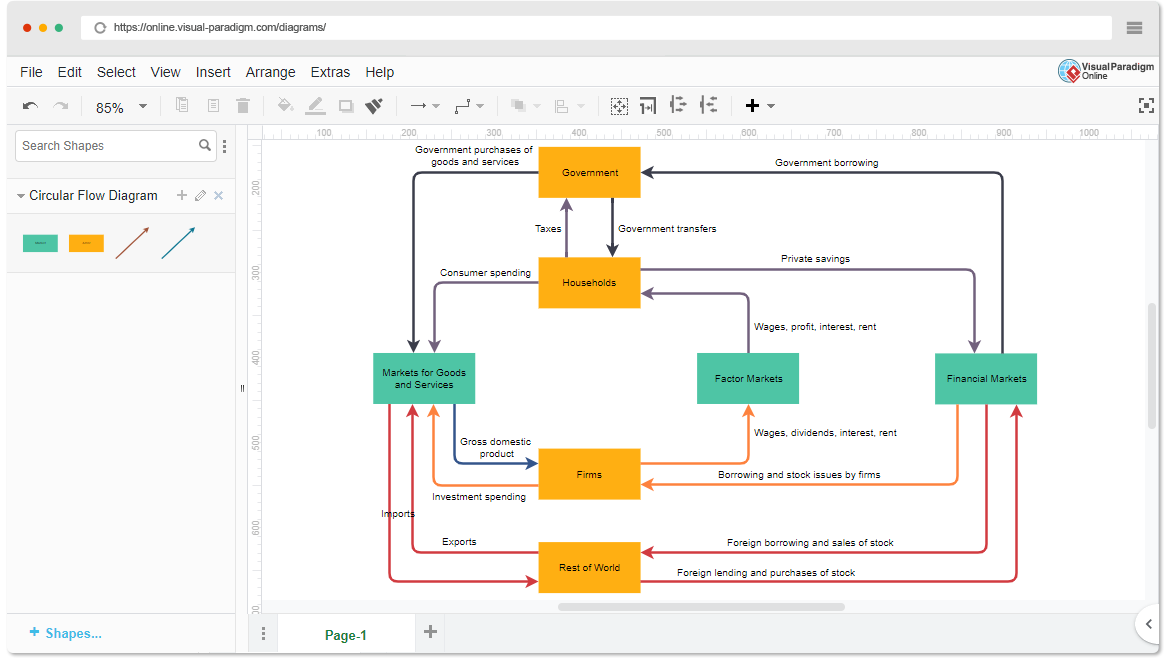
Task: Switch to the Page-1 tab
Action: [x=346, y=635]
